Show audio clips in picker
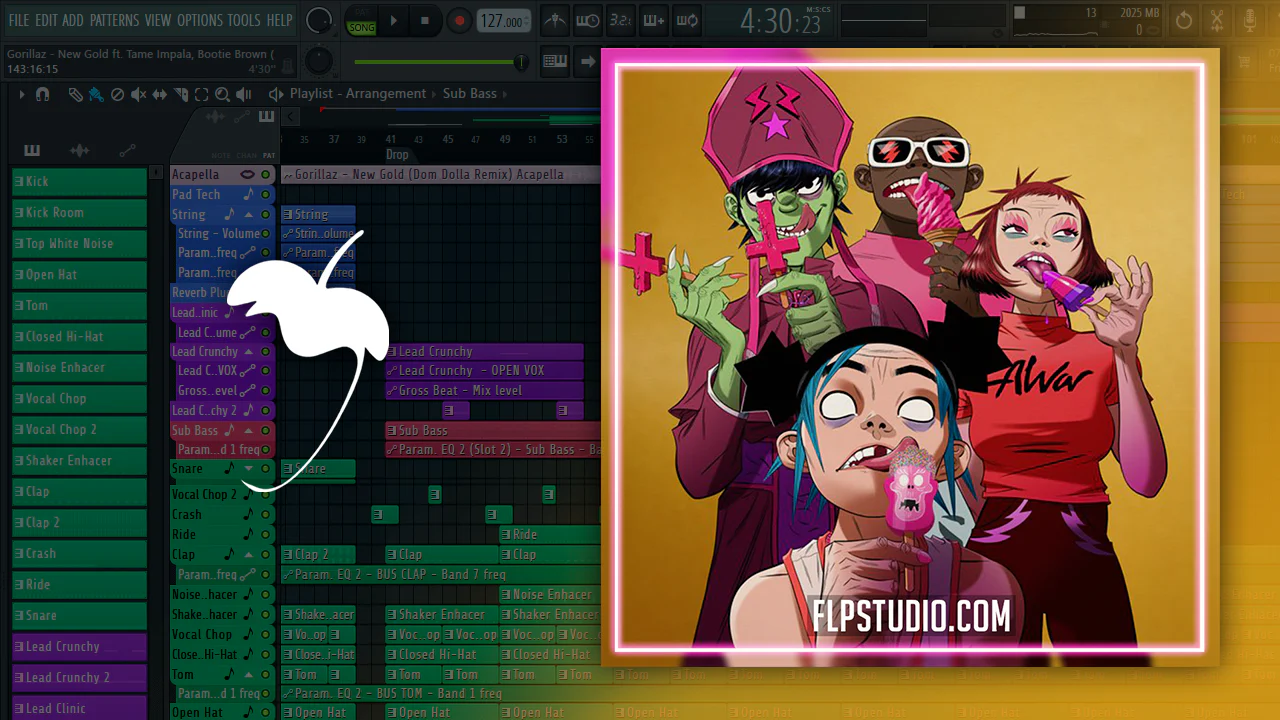 coord(79,150)
